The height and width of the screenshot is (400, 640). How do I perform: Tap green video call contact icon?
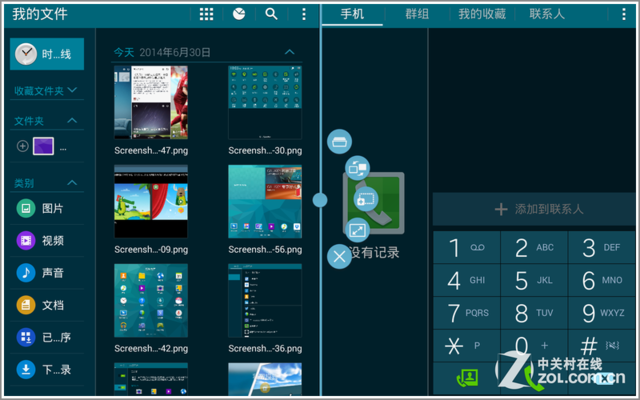(x=467, y=378)
